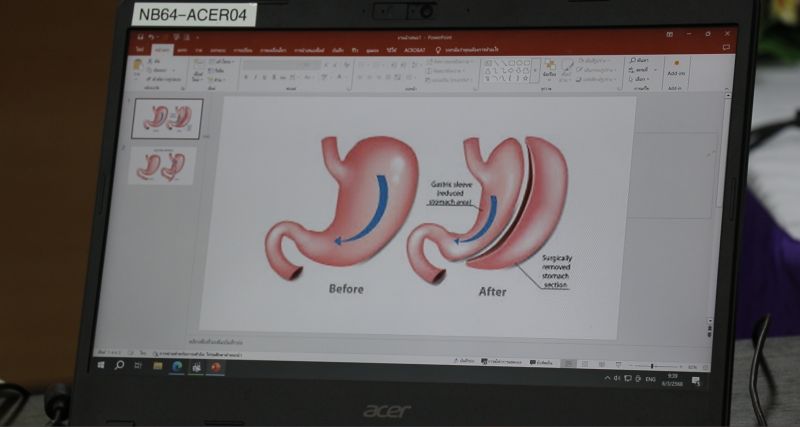Use the Format Painter brush

click(164, 80)
